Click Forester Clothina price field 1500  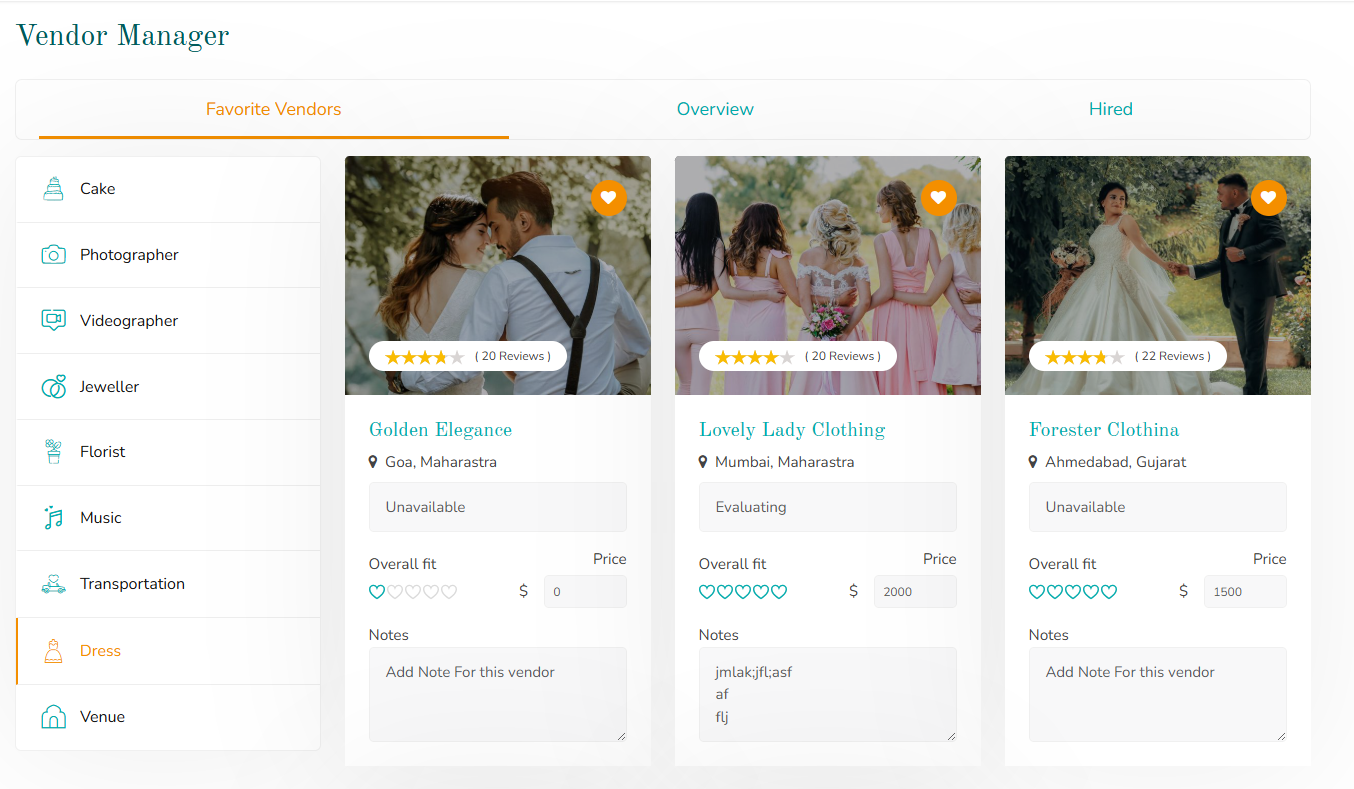coord(1245,591)
